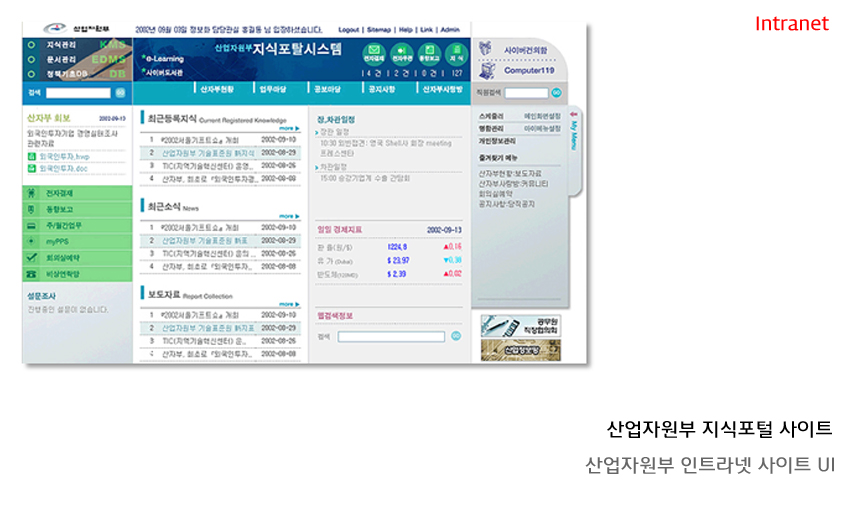Click the green mail envelope round icon
The height and width of the screenshot is (505, 853).
(374, 53)
